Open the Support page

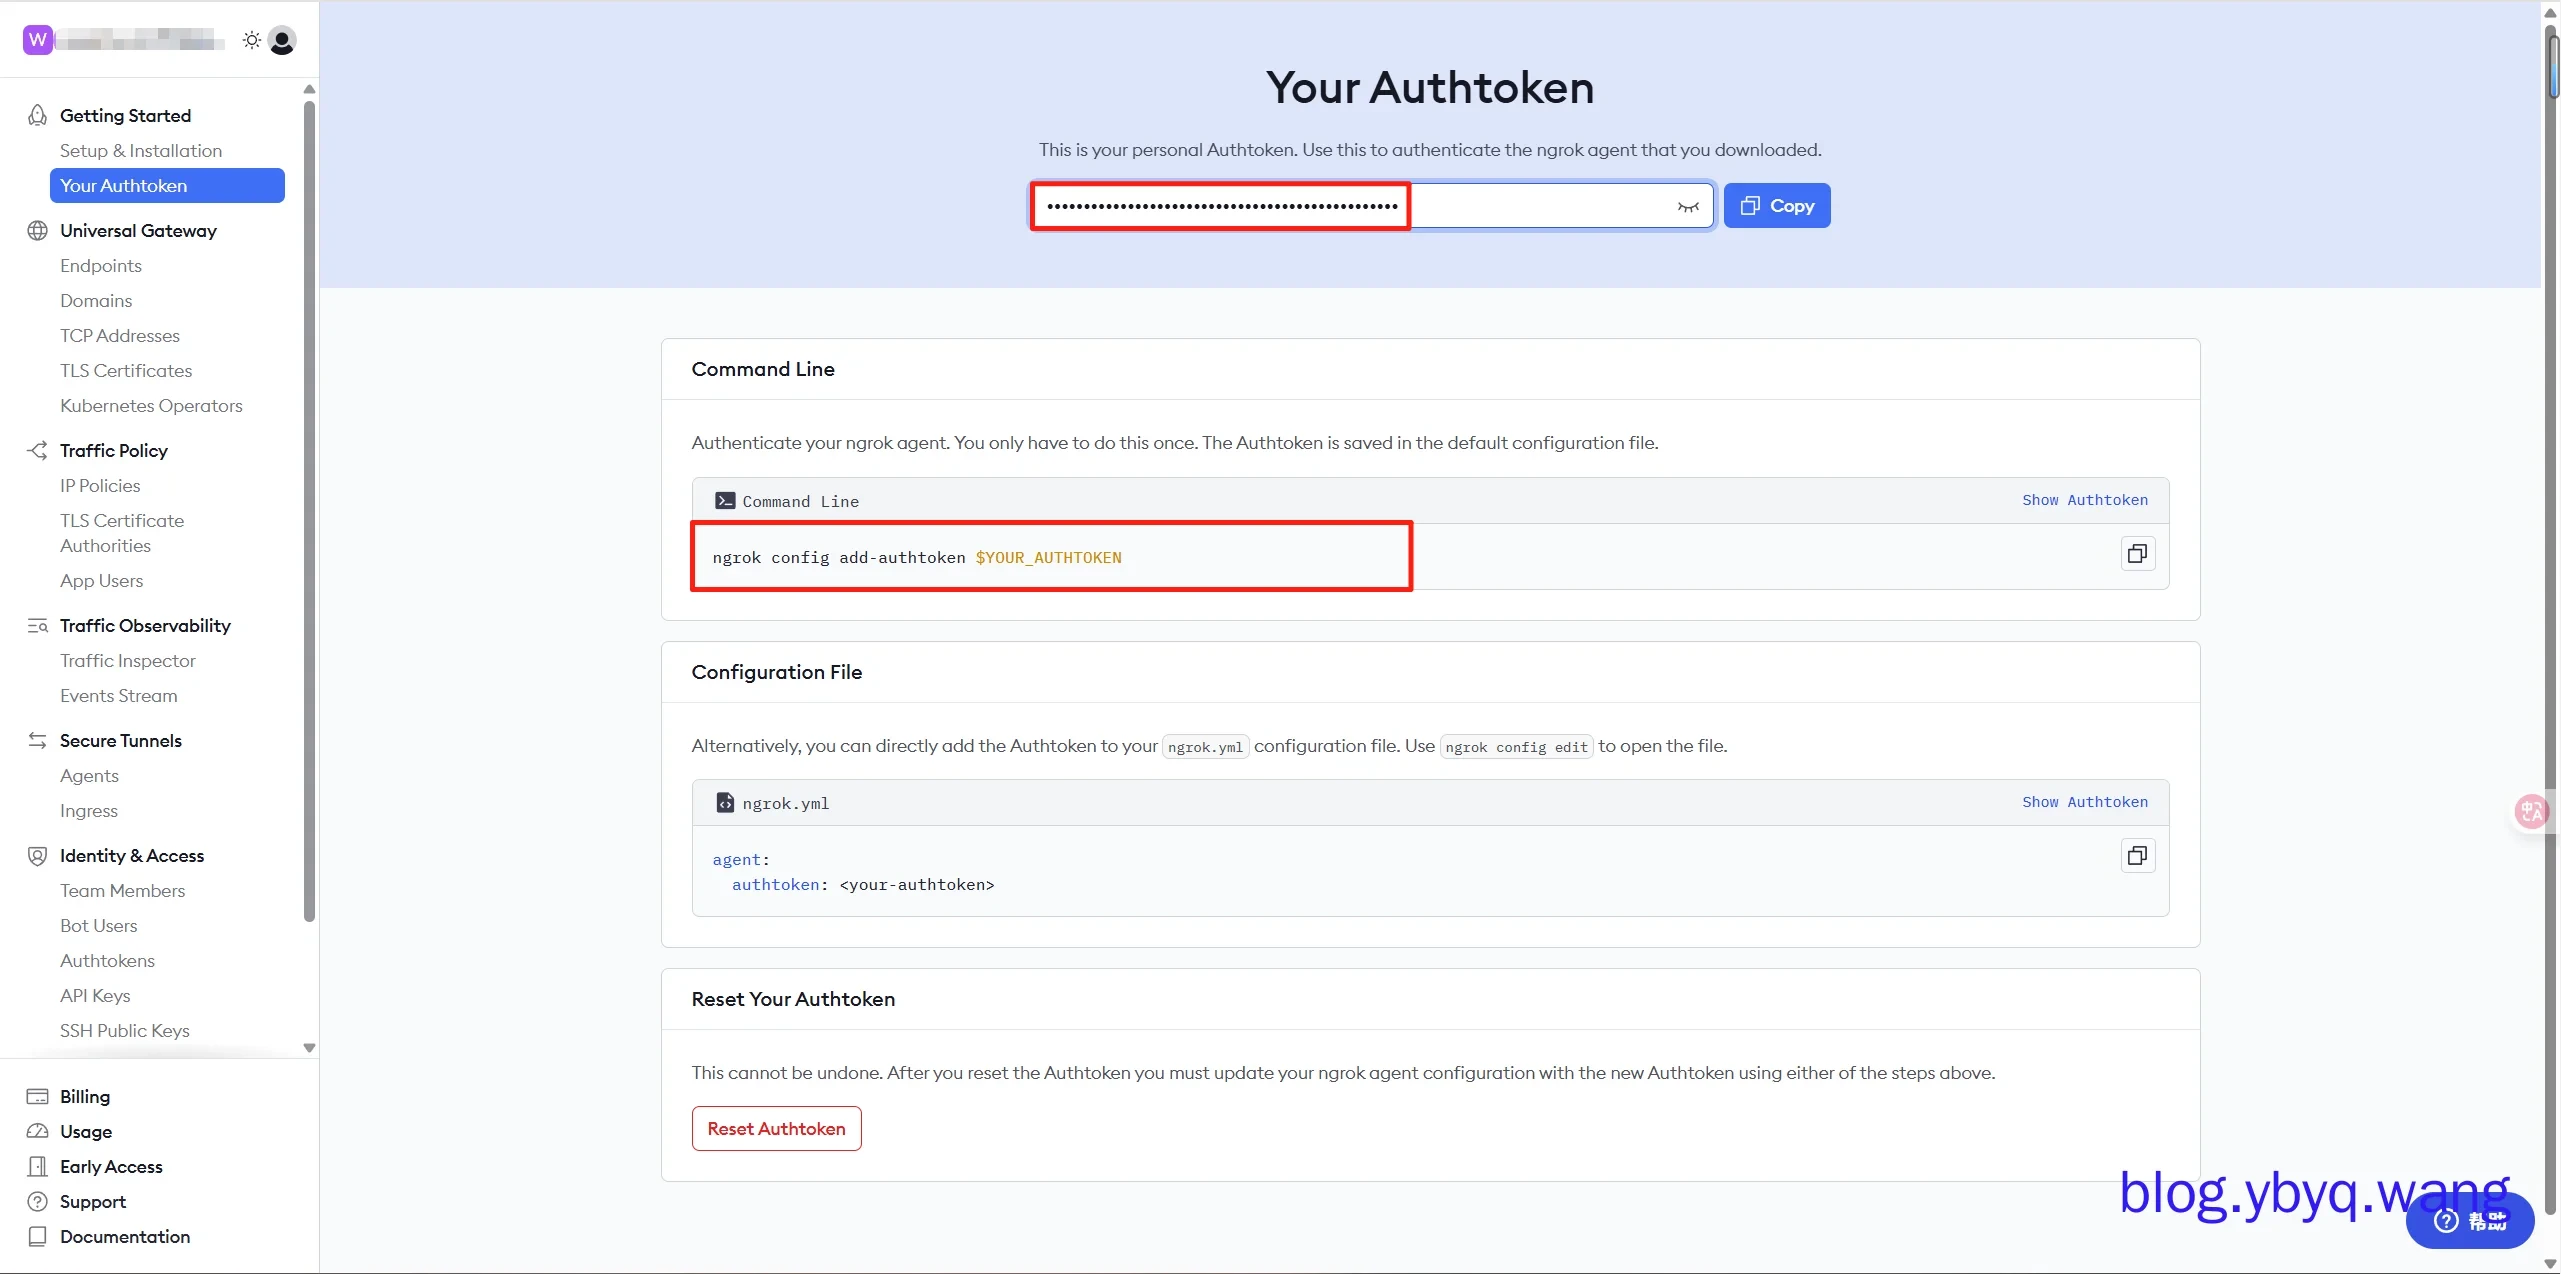pos(93,1201)
